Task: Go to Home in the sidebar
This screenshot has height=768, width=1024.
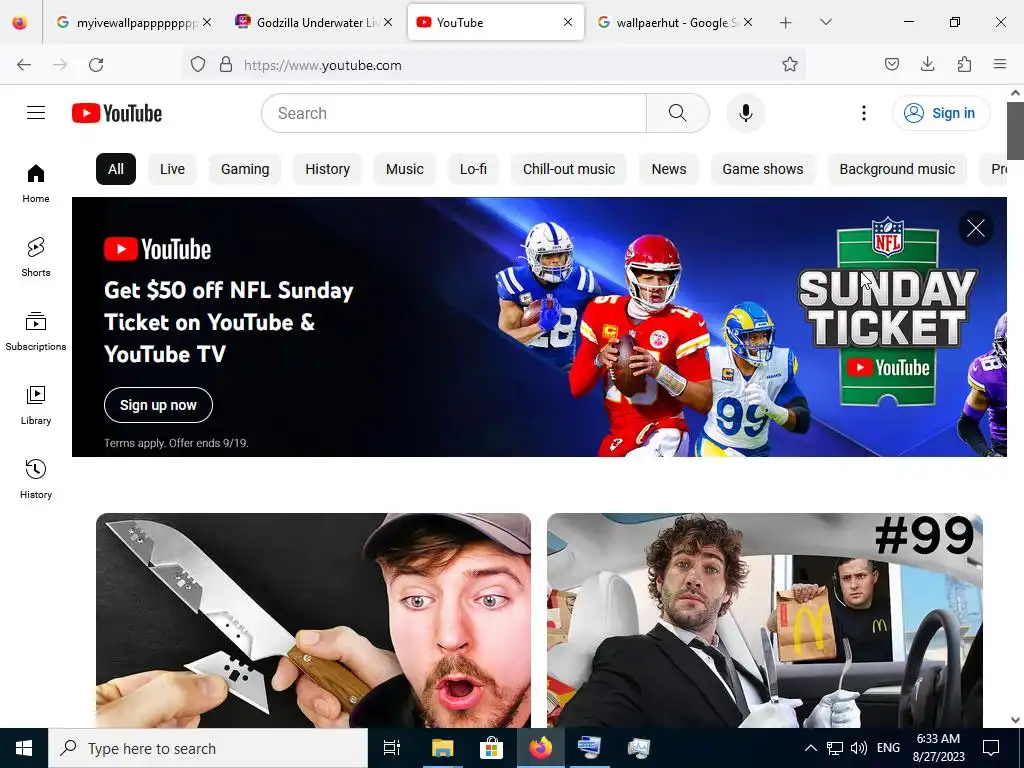Action: click(36, 184)
